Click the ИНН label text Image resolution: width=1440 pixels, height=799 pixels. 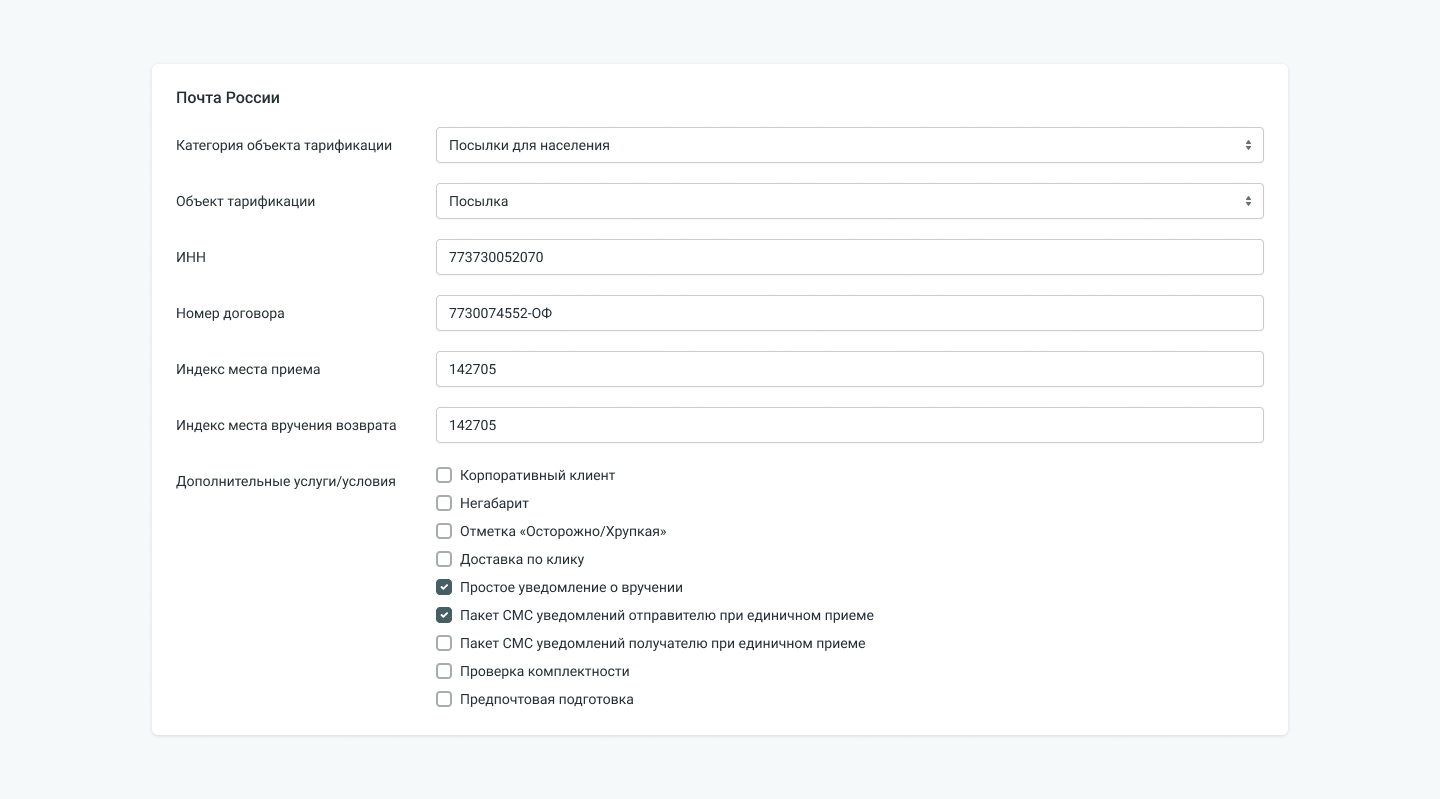tap(191, 257)
